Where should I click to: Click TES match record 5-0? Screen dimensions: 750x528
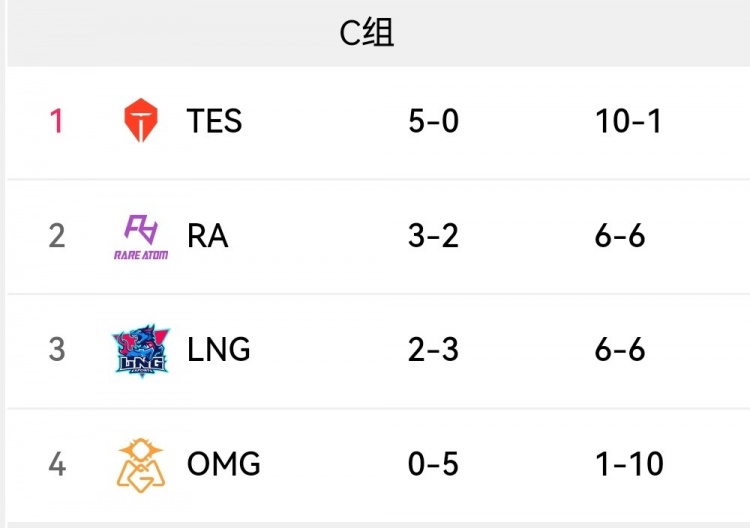(433, 121)
